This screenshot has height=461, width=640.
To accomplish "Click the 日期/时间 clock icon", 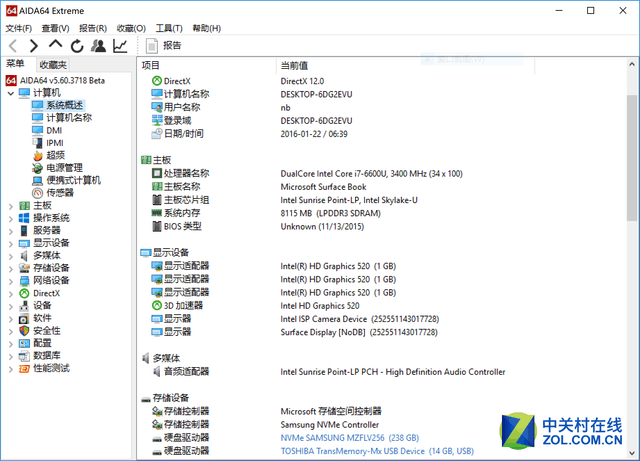I will pyautogui.click(x=157, y=134).
